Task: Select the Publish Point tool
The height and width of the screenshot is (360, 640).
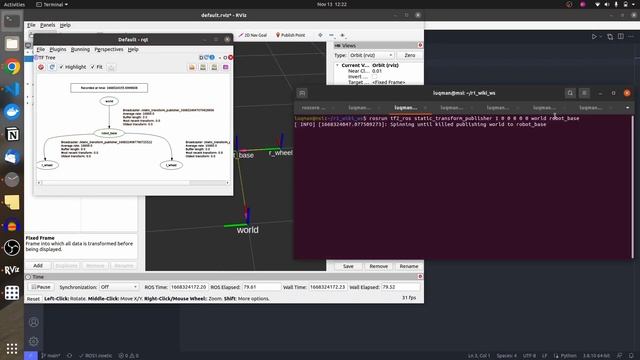Action: [291, 35]
